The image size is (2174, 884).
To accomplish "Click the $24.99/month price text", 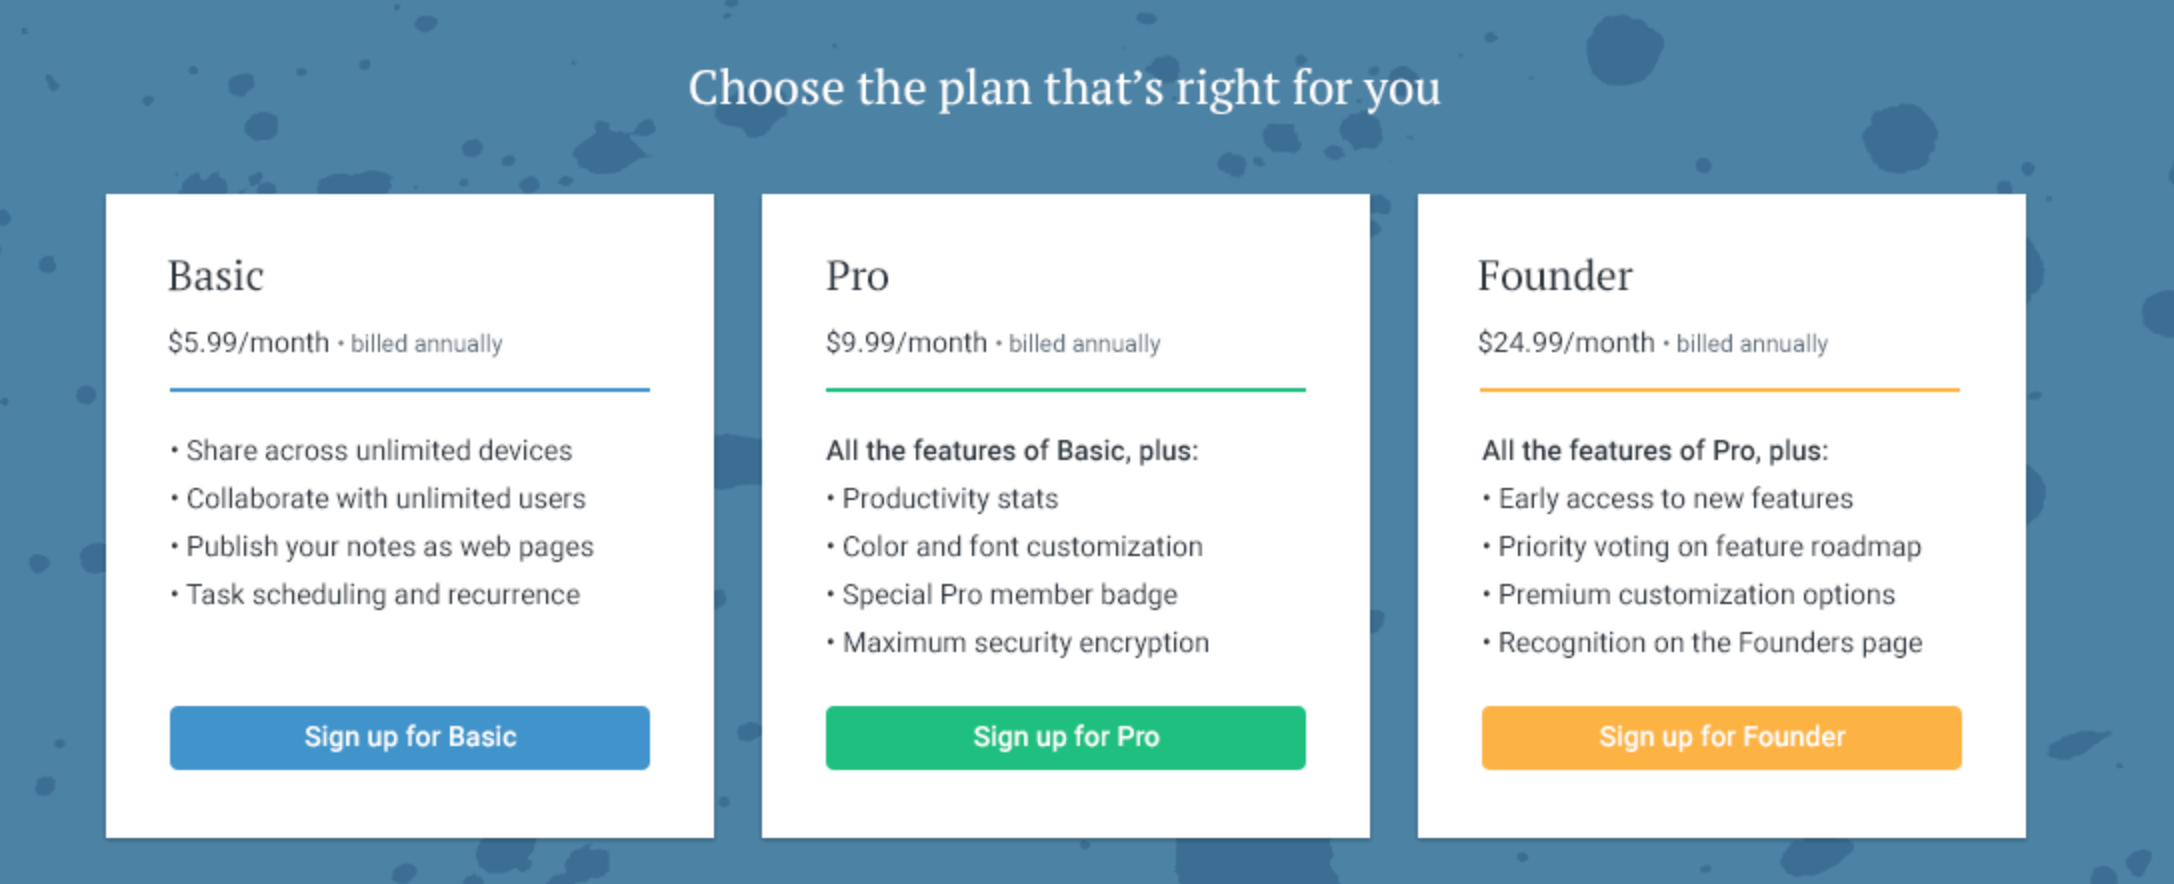I will (x=1566, y=343).
